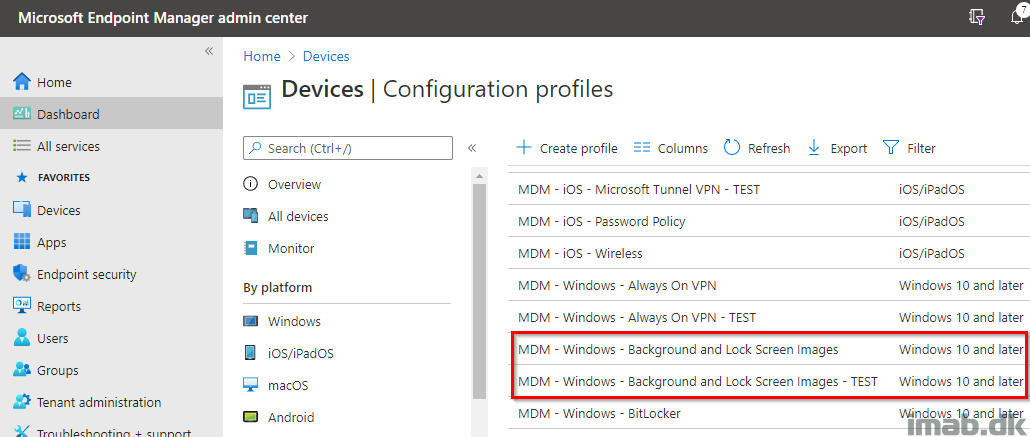1030x437 pixels.
Task: Click the Create profile plus icon
Action: click(x=524, y=147)
